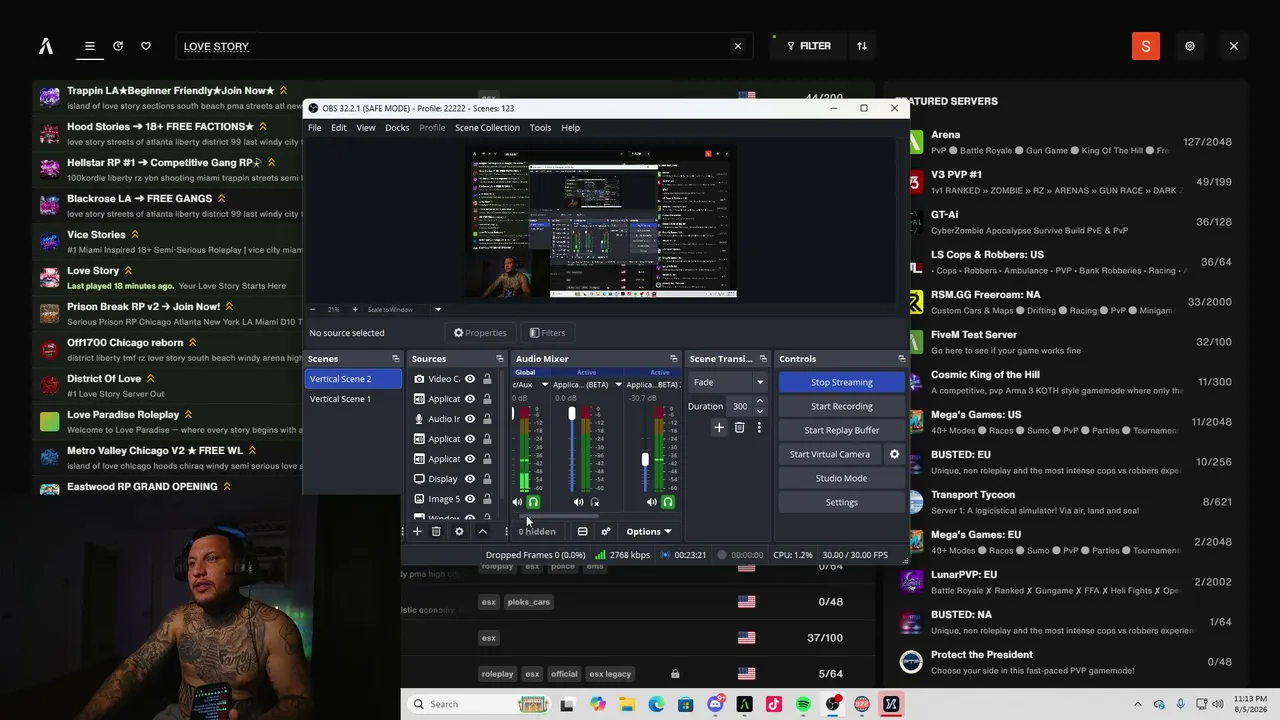Open scene transition three-dot menu

coord(759,427)
